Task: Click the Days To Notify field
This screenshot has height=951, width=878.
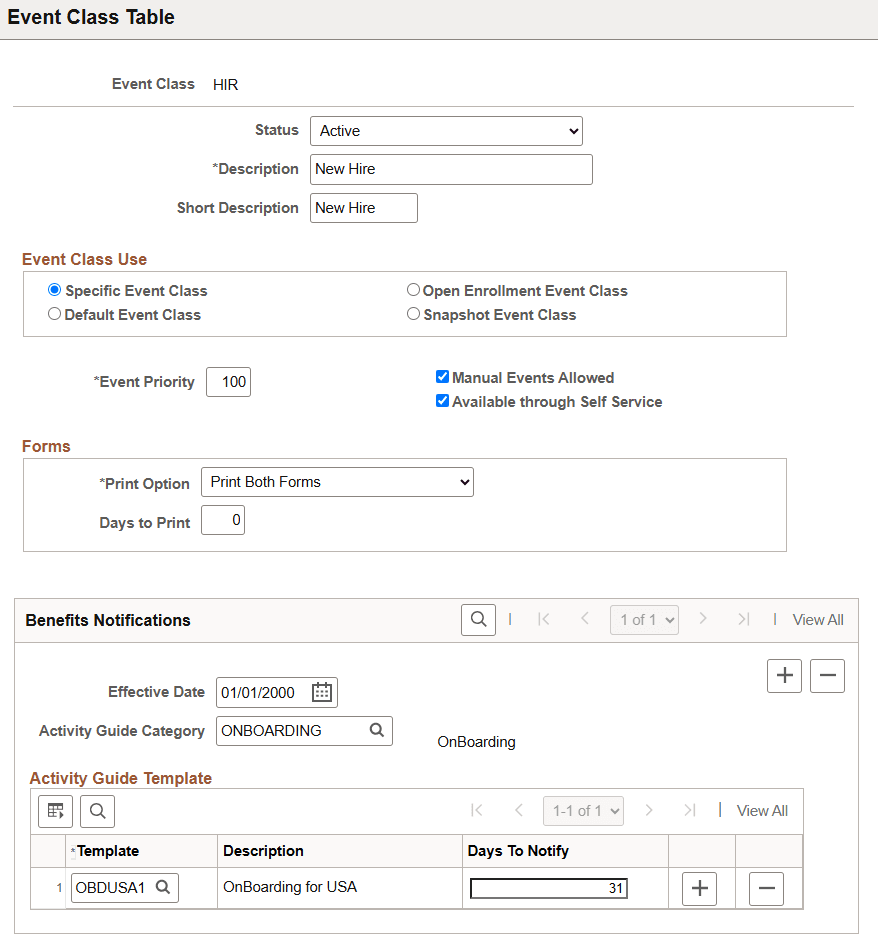Action: (x=549, y=889)
